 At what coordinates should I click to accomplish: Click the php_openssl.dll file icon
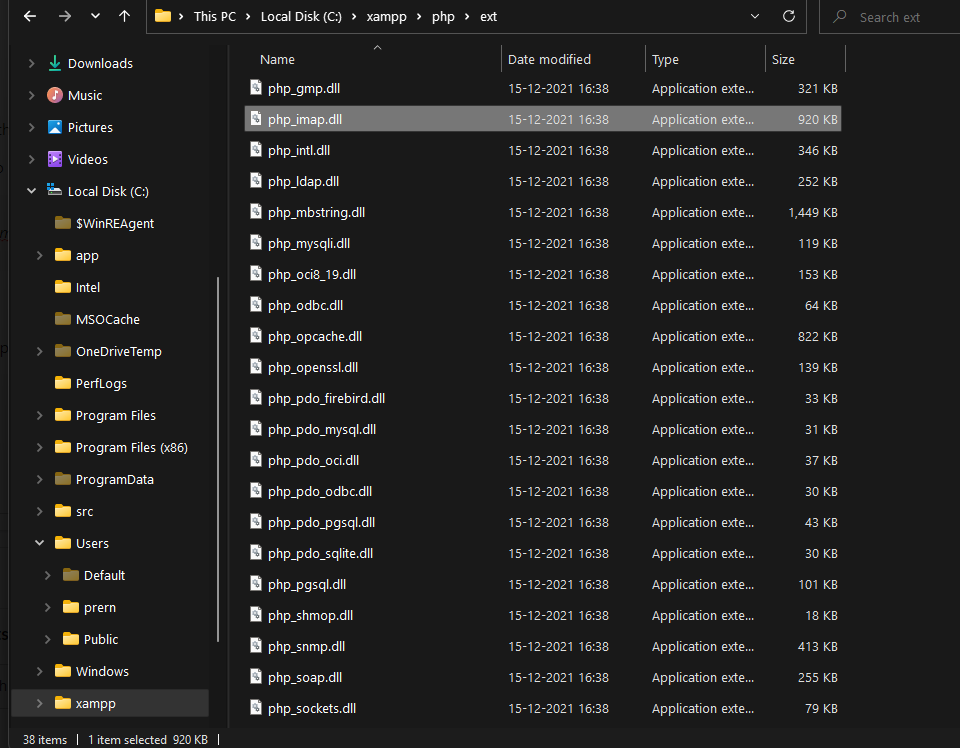coord(256,367)
